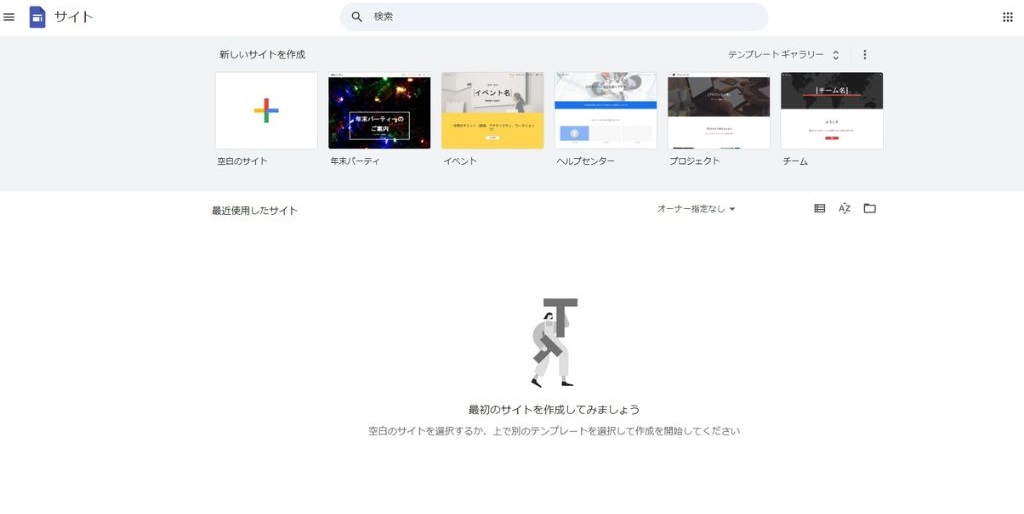Click into the 検索 search field

(x=560, y=17)
